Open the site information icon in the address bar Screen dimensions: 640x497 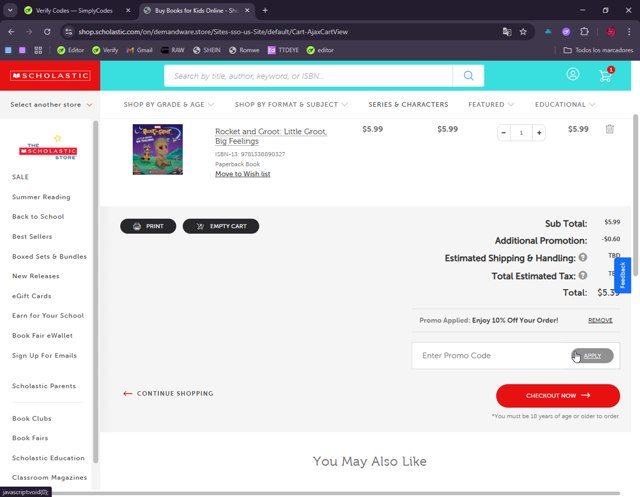pos(69,32)
